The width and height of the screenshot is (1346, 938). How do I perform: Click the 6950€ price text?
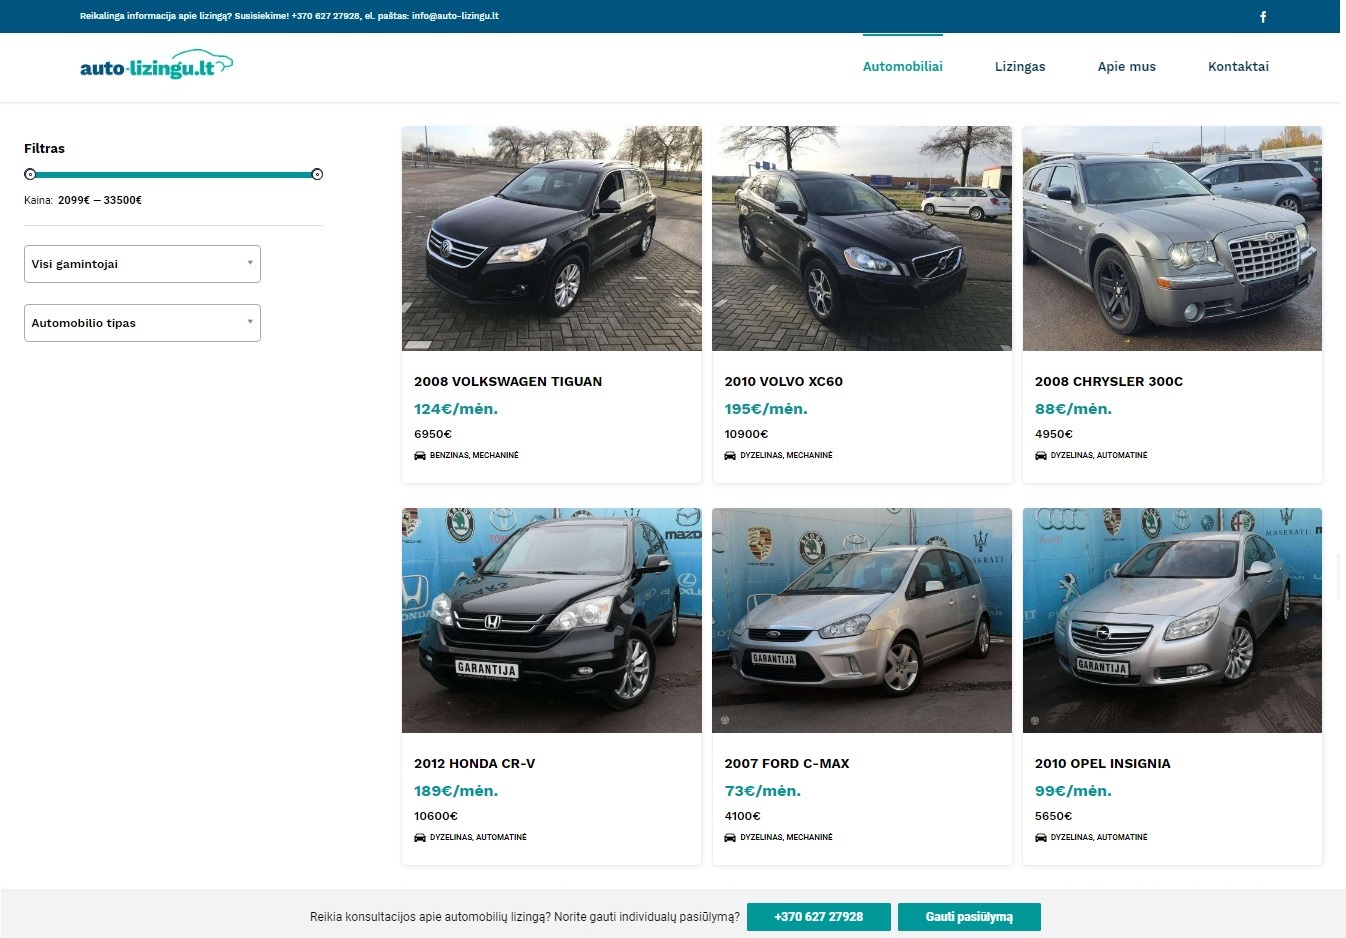coord(433,434)
